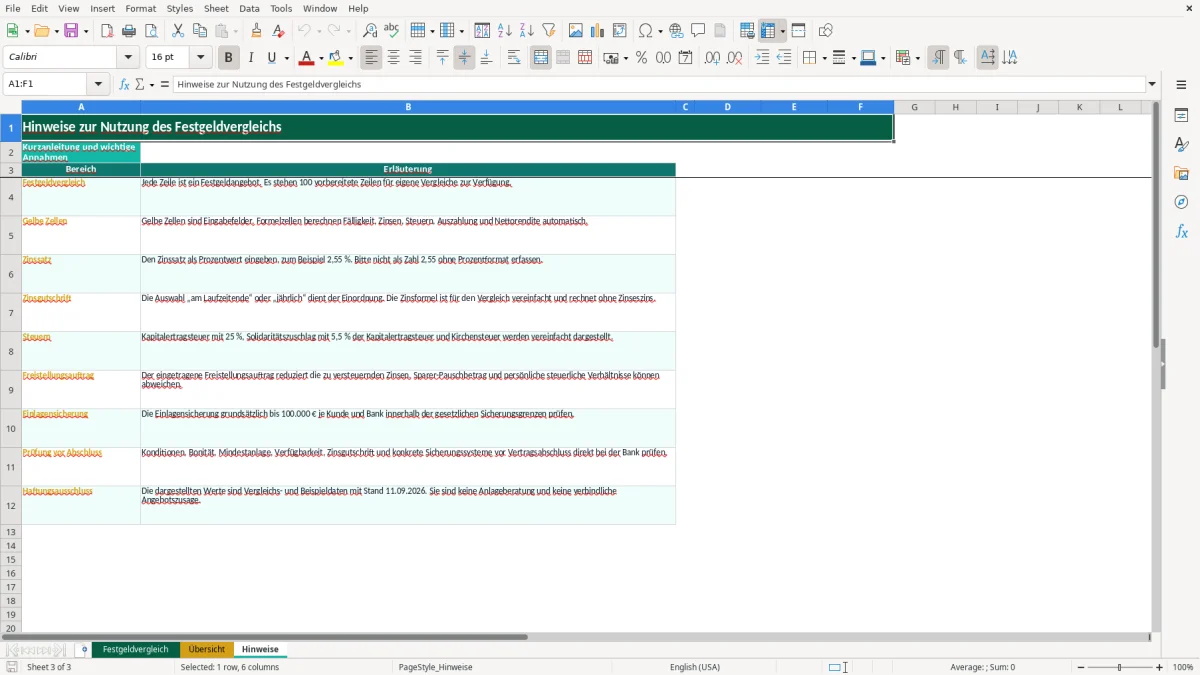Insert a comment via speech bubble

[698, 31]
